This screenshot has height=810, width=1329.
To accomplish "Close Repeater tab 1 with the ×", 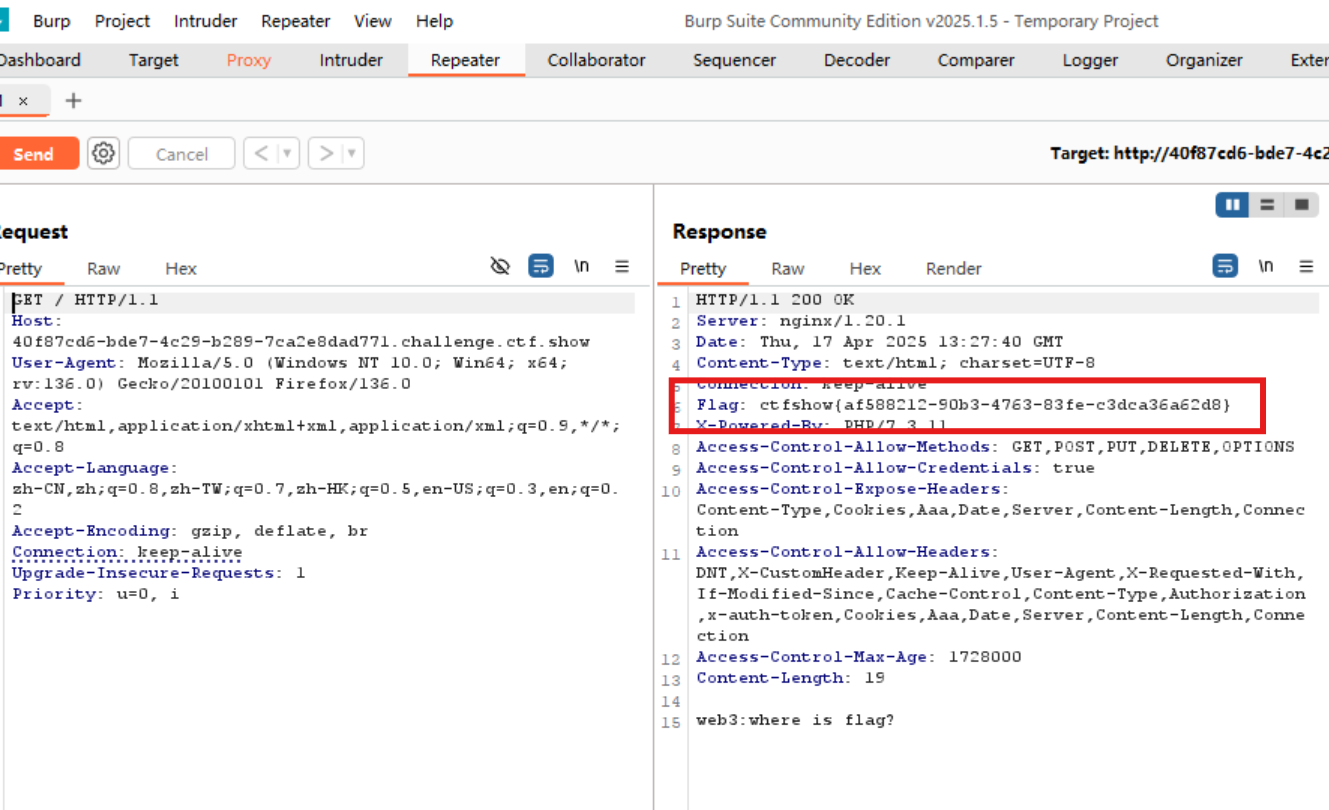I will pos(23,101).
